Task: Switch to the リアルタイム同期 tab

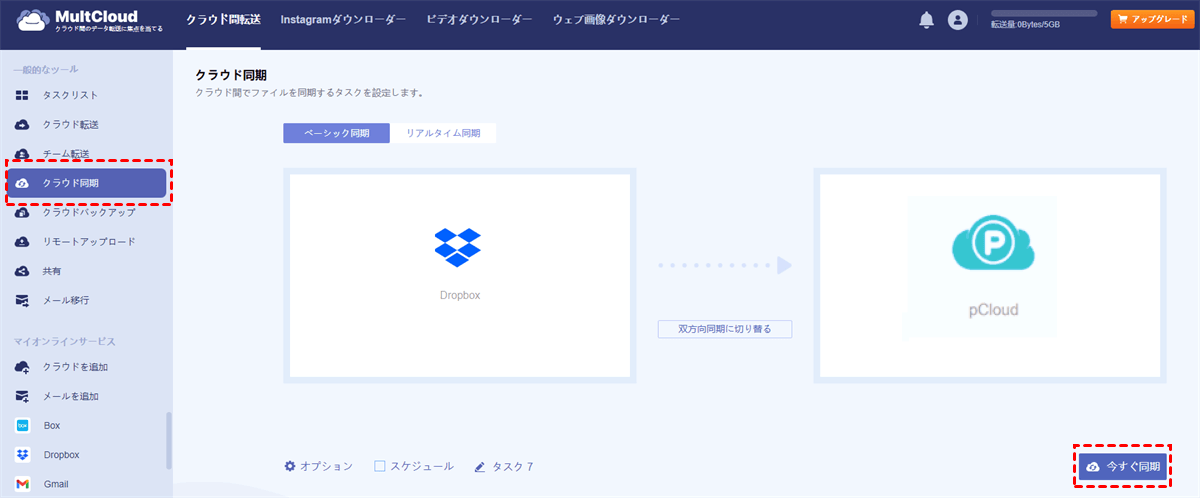Action: click(443, 133)
